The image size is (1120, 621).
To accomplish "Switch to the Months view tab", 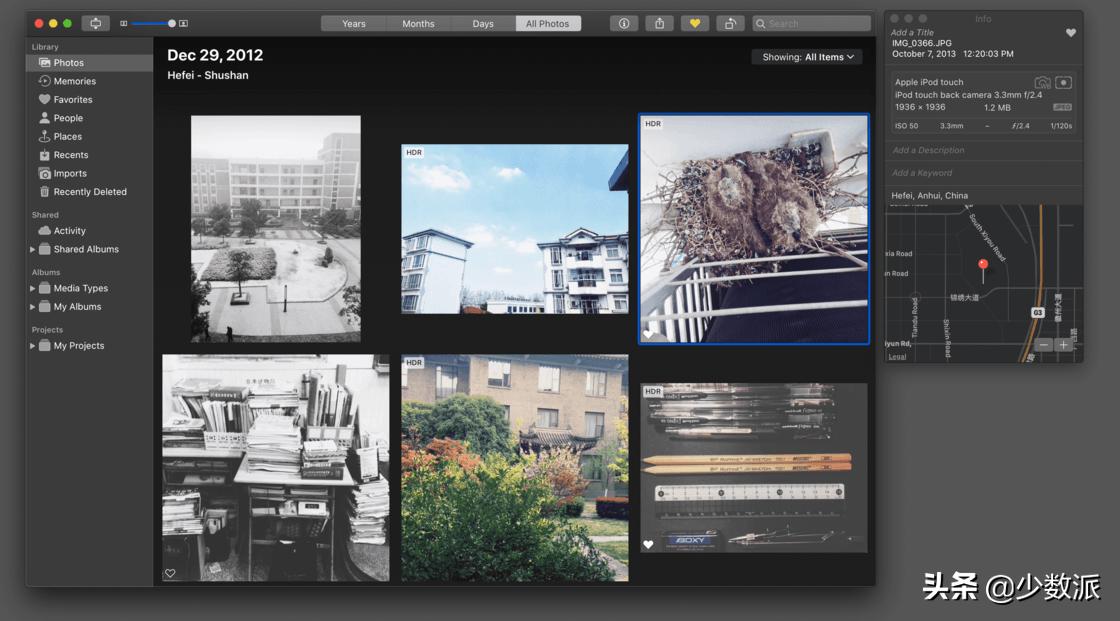I will click(418, 23).
